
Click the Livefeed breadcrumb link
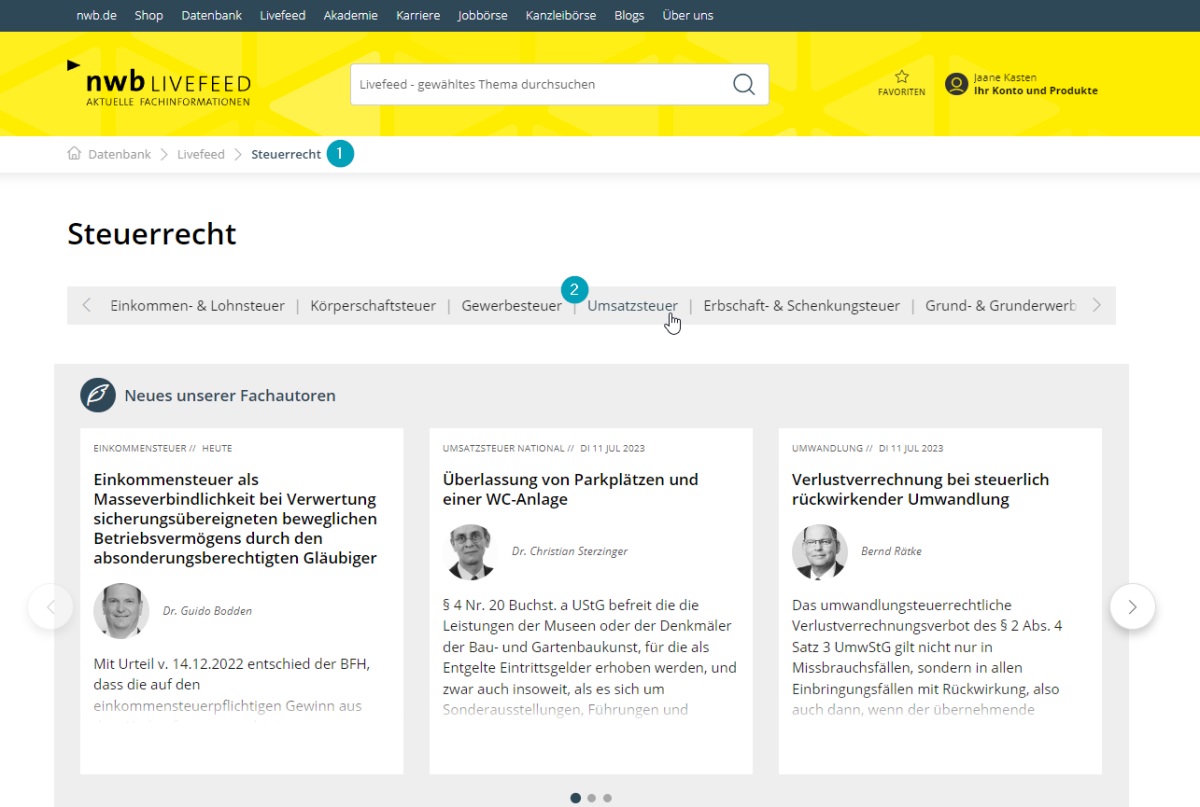tap(201, 154)
